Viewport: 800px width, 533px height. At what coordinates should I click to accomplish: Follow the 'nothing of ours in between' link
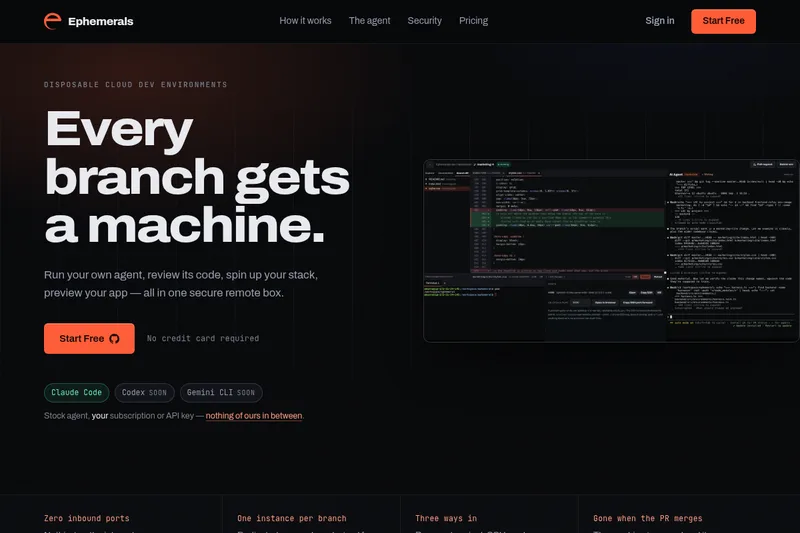[254, 416]
